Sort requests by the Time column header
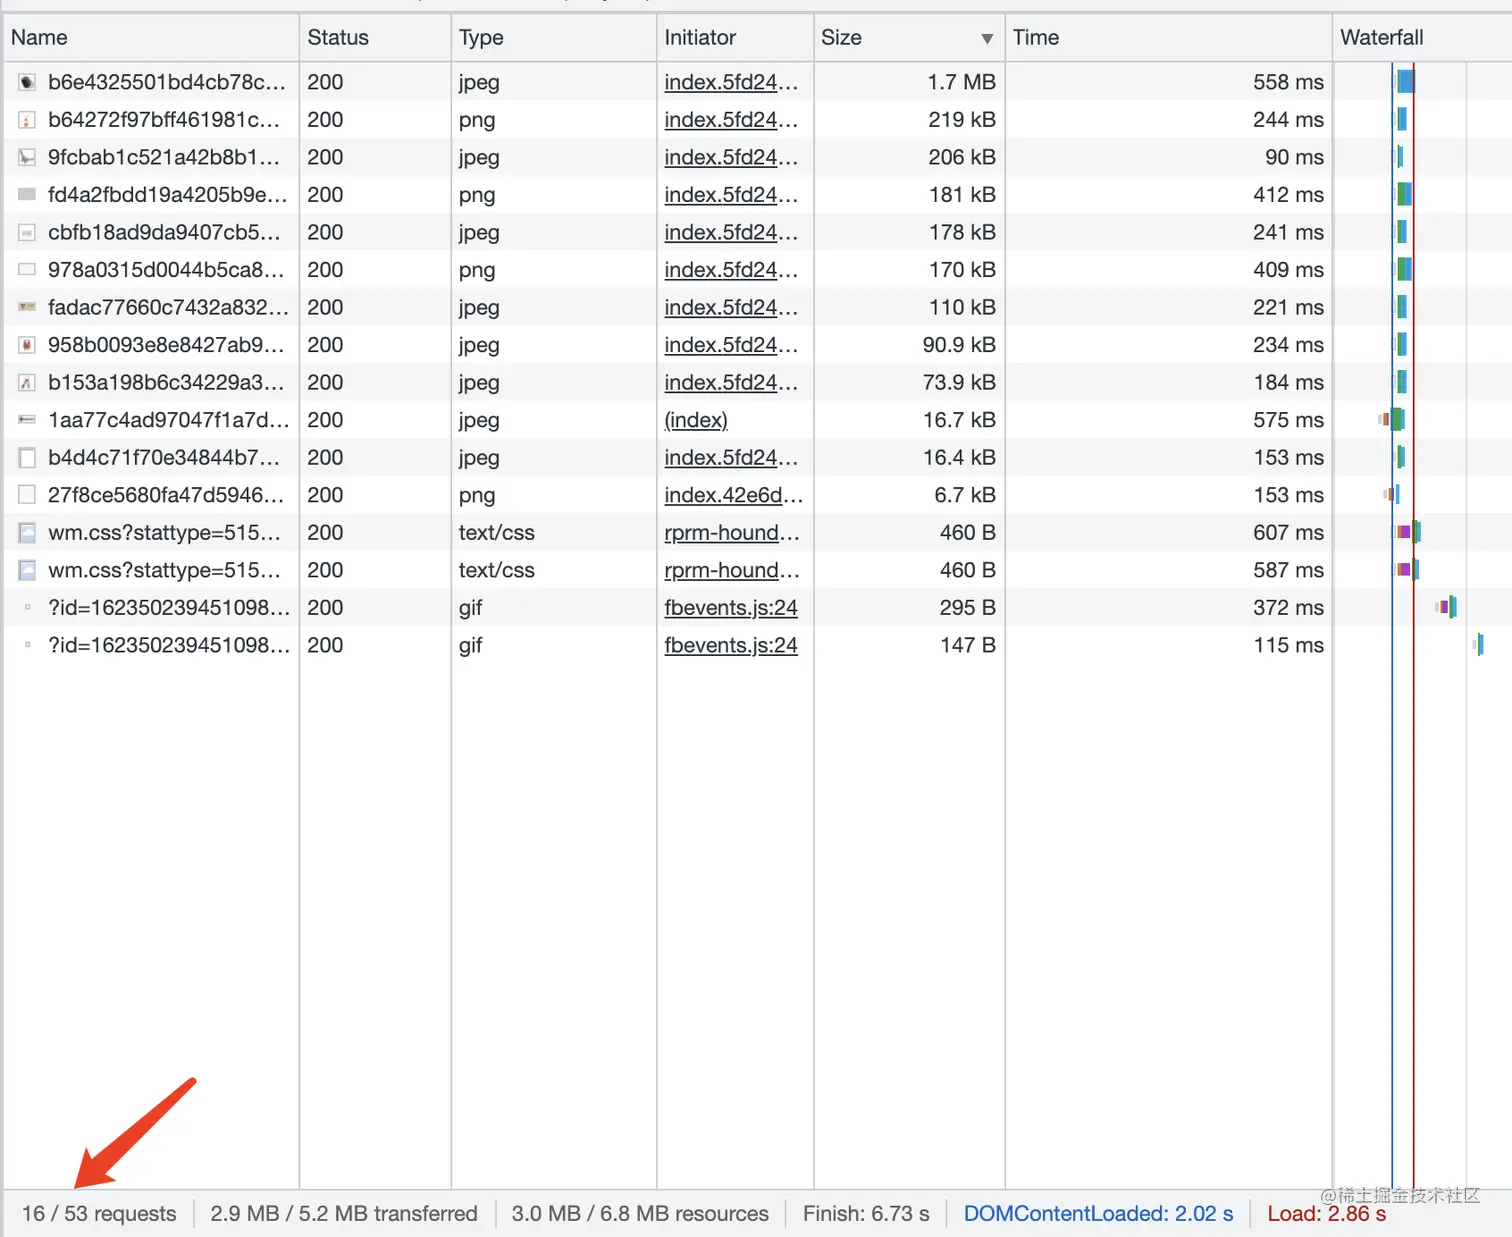 click(1036, 37)
